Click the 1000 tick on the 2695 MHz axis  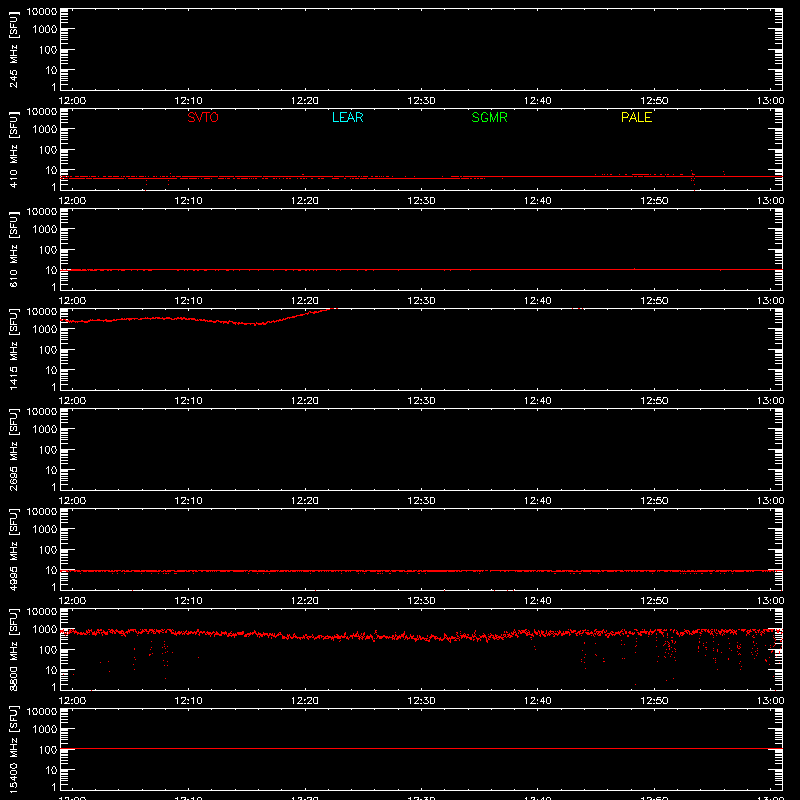(x=45, y=430)
